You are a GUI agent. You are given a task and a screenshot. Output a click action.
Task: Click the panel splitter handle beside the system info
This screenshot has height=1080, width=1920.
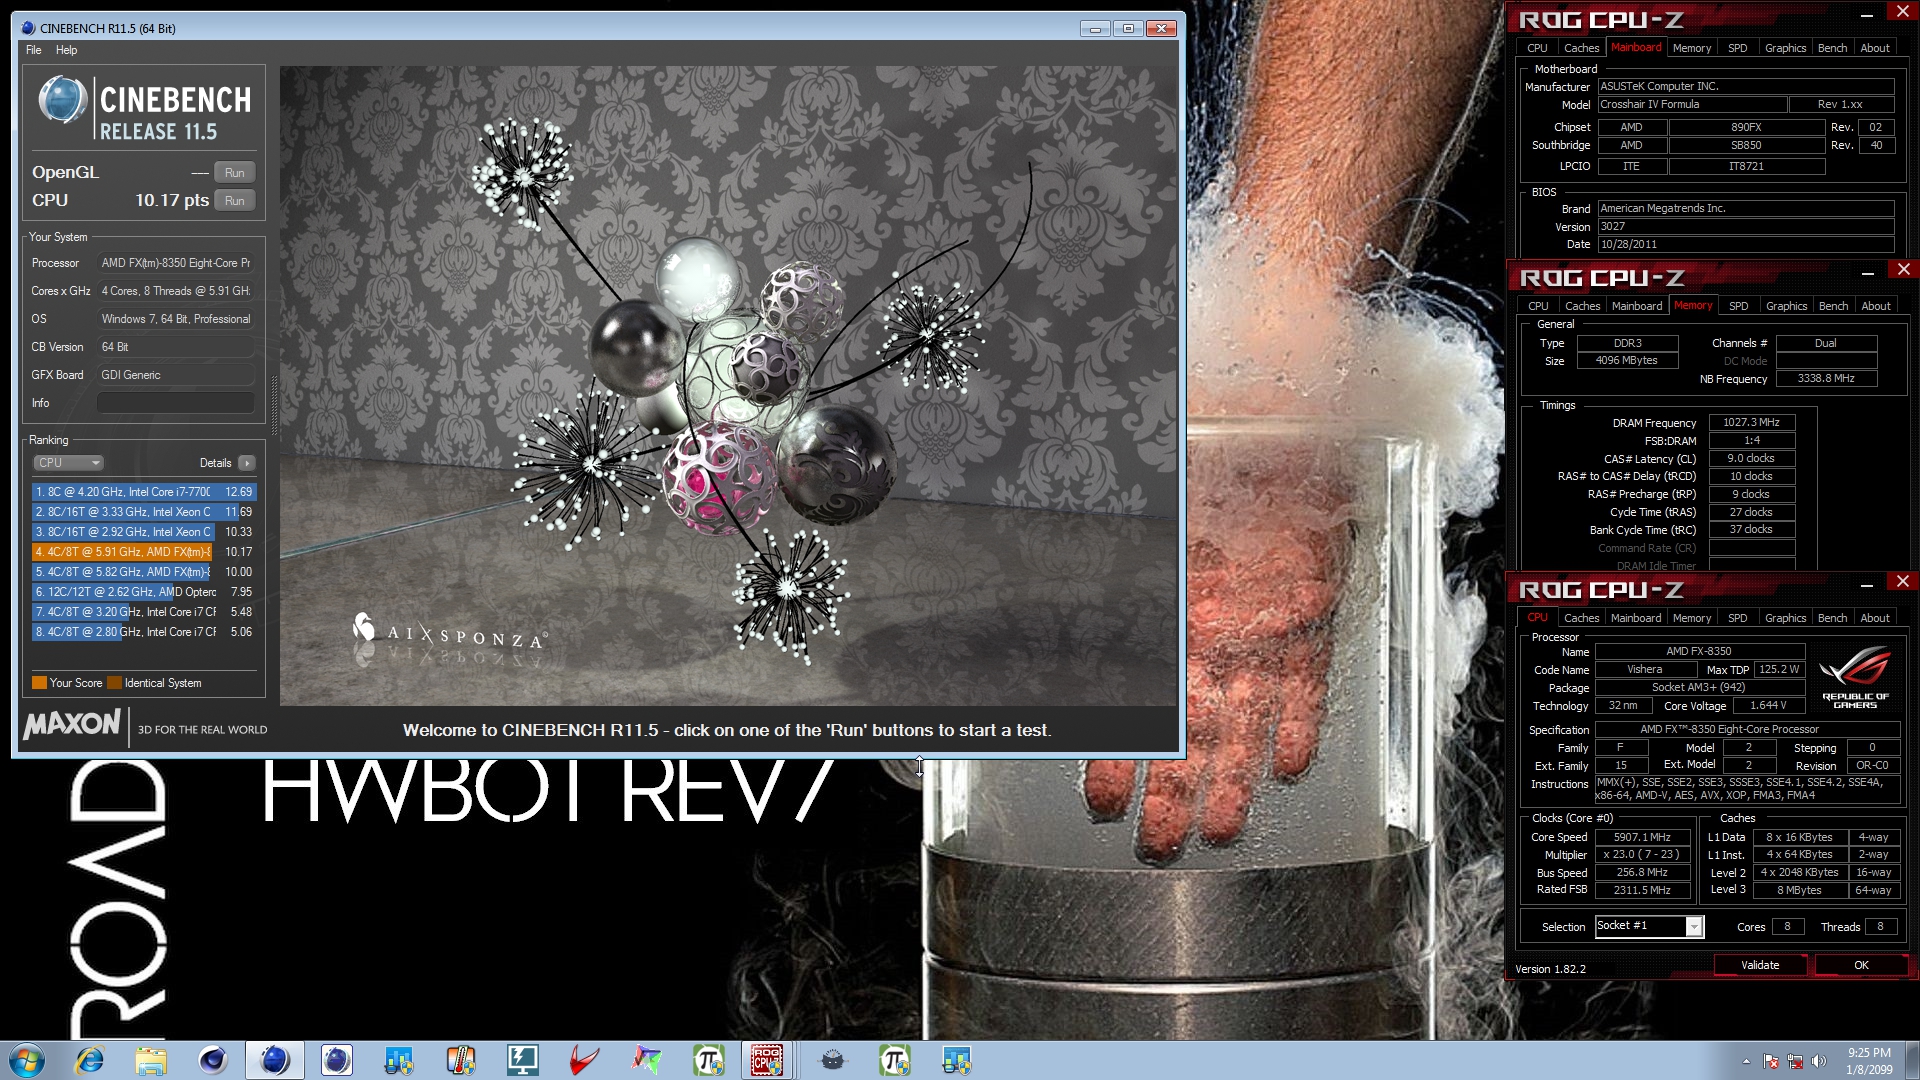tap(274, 405)
